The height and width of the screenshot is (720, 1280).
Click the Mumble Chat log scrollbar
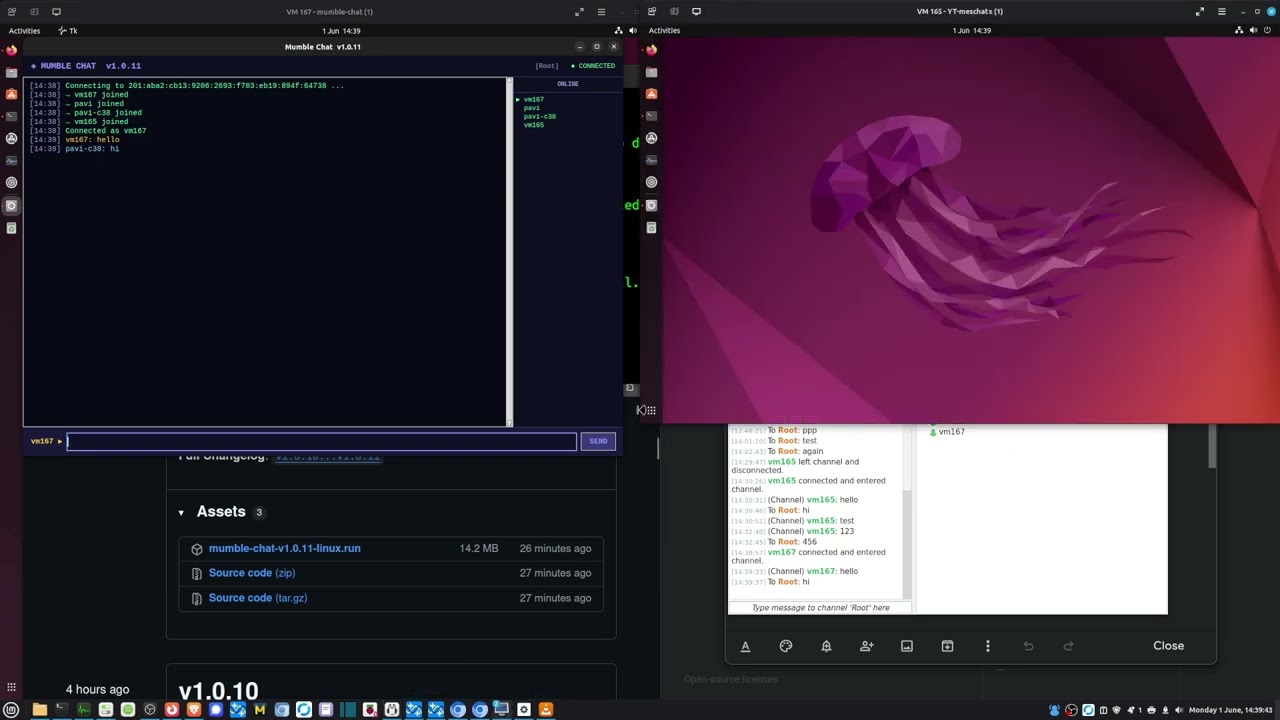(510, 252)
